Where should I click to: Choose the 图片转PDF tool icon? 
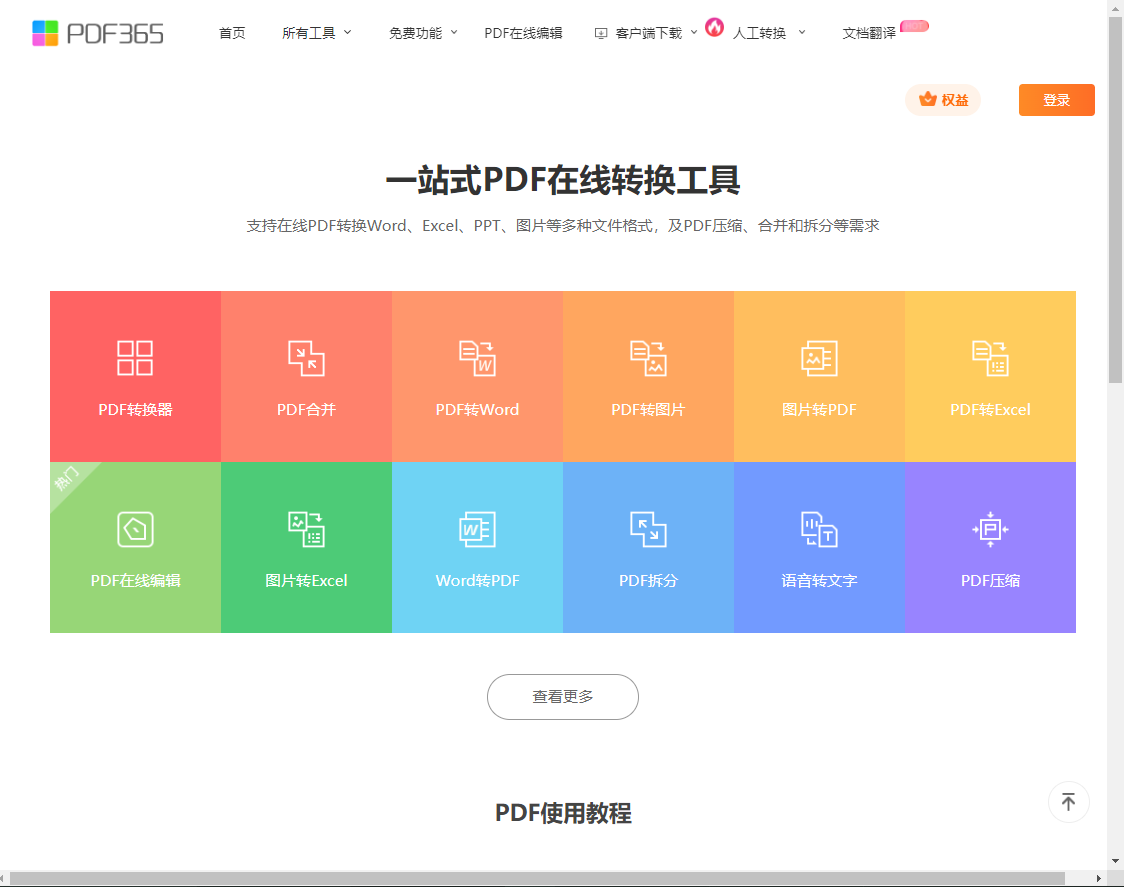click(x=819, y=358)
